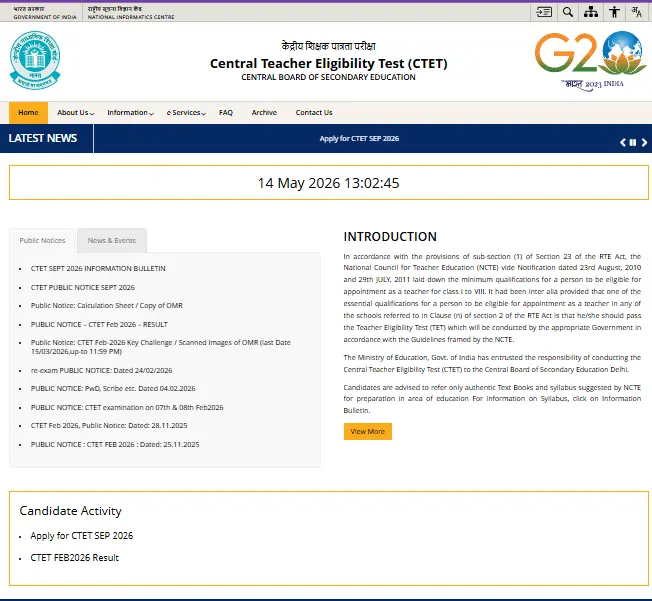Open re-exam PUBLIC NOTICE dated 24/02/2026
The height and width of the screenshot is (601, 652).
pyautogui.click(x=101, y=370)
